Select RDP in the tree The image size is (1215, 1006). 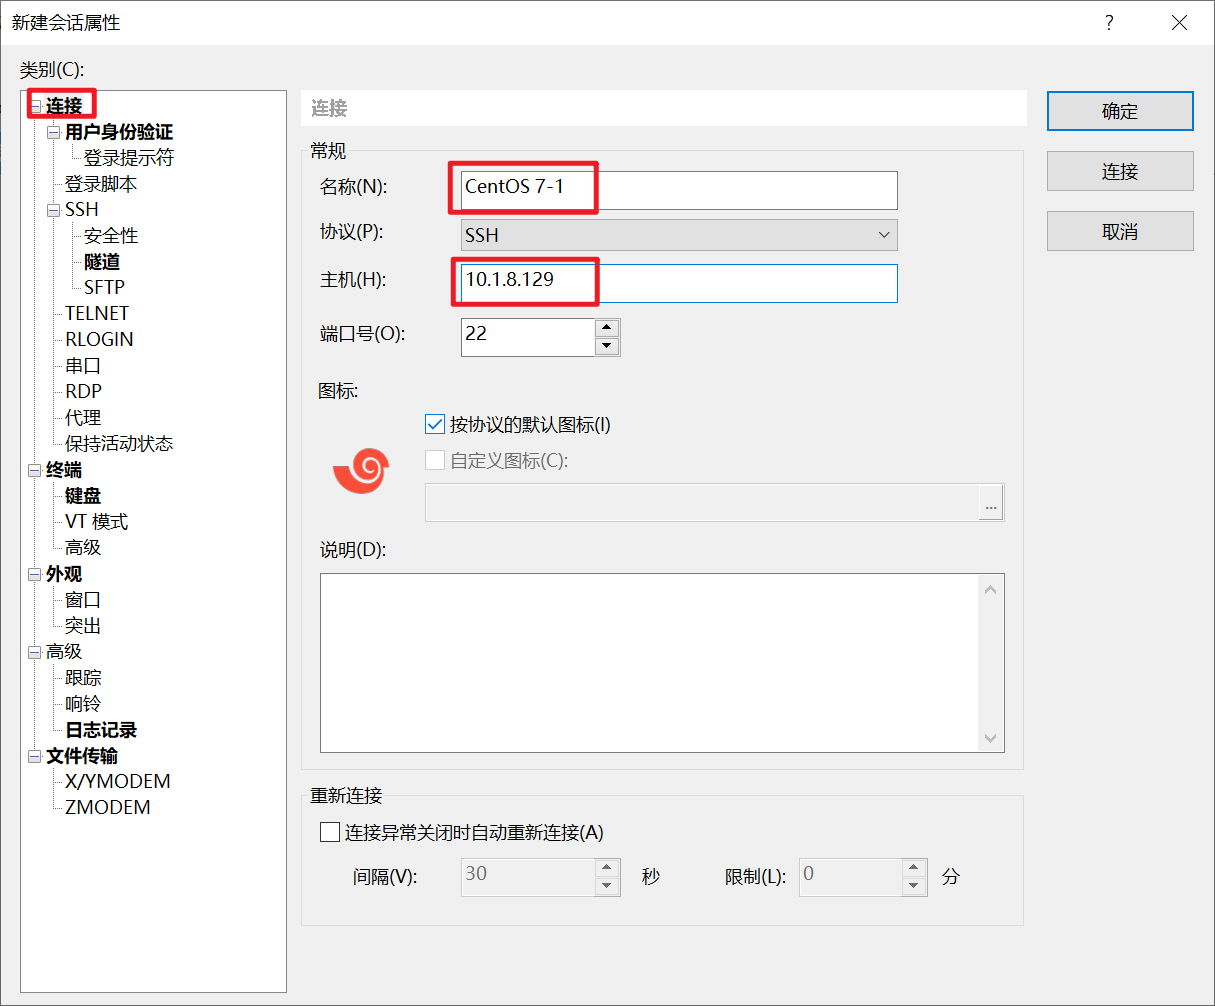(x=83, y=391)
